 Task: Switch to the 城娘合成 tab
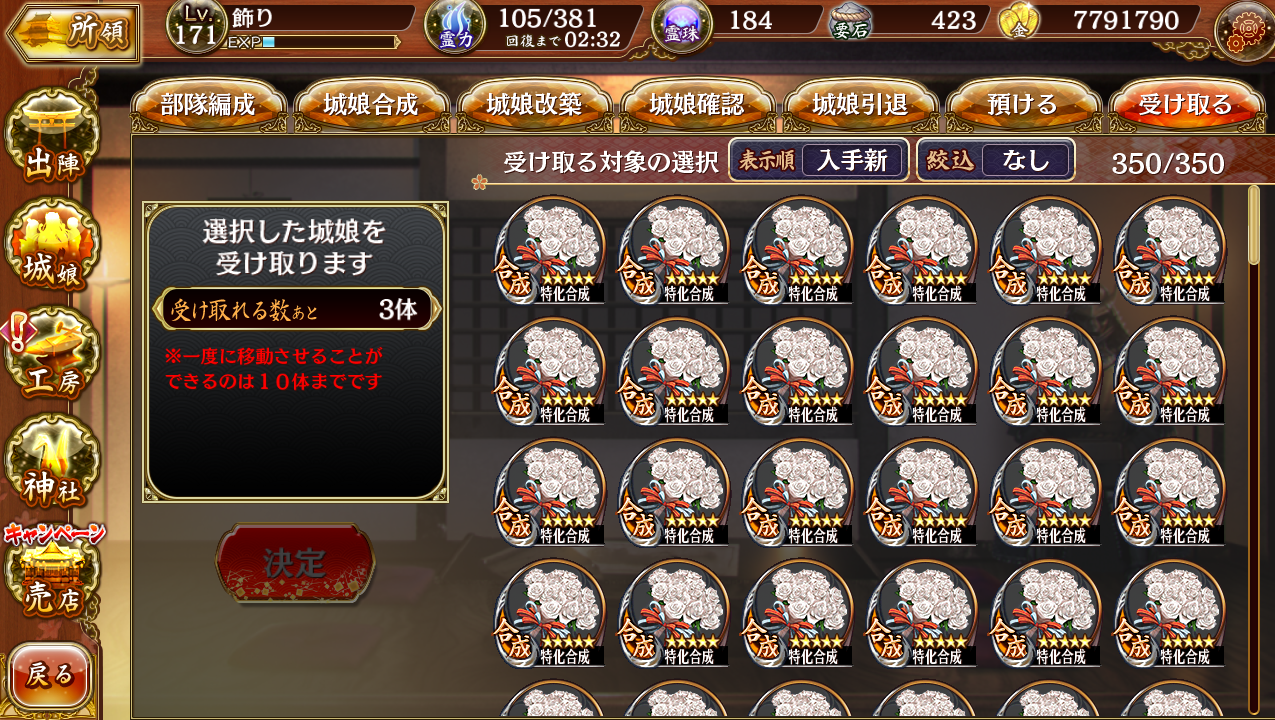[x=371, y=105]
